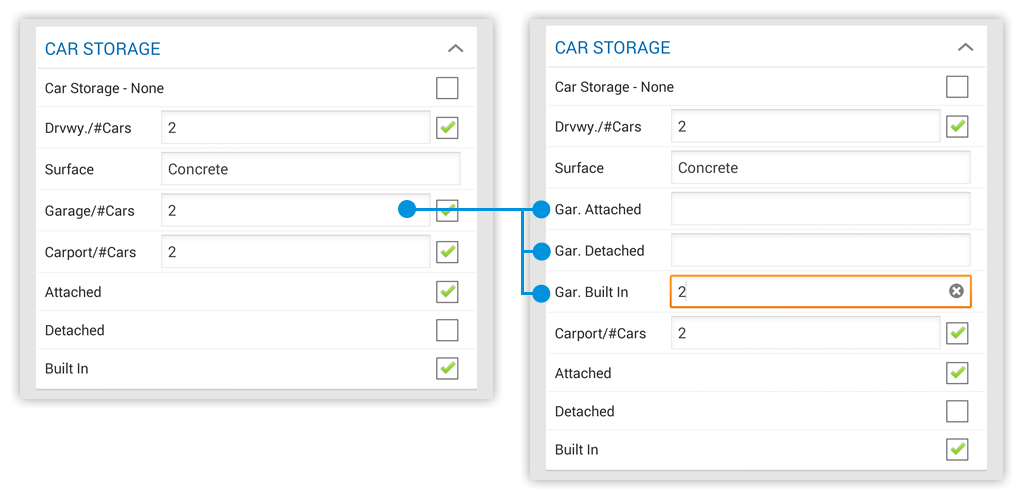Uncheck Carport/#Cars checkbox in left panel
Screen dimensions: 1024x498
(447, 252)
